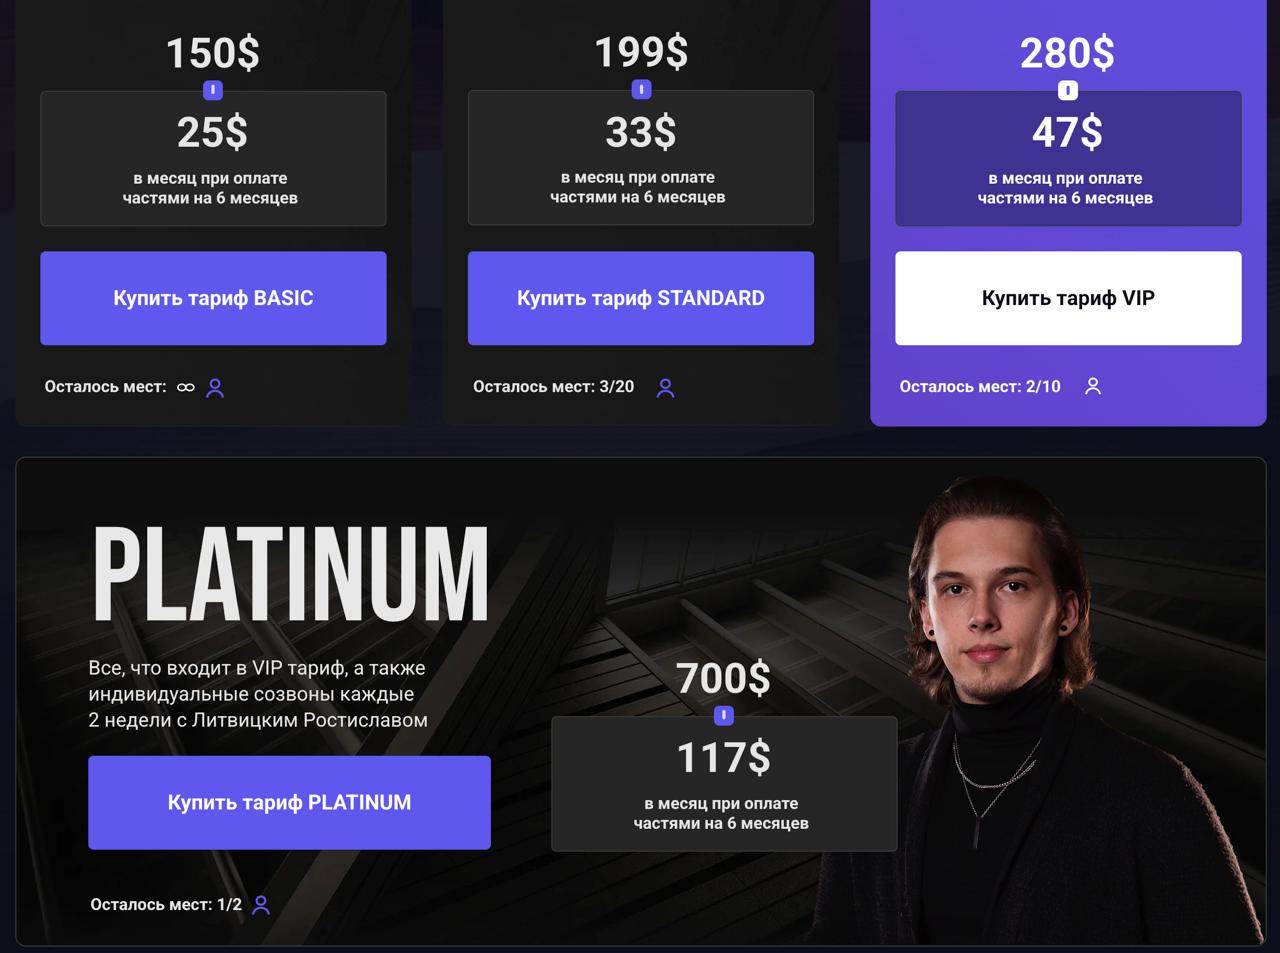Click the infinity symbol in the BASIC card
This screenshot has height=953, width=1280.
click(x=186, y=387)
